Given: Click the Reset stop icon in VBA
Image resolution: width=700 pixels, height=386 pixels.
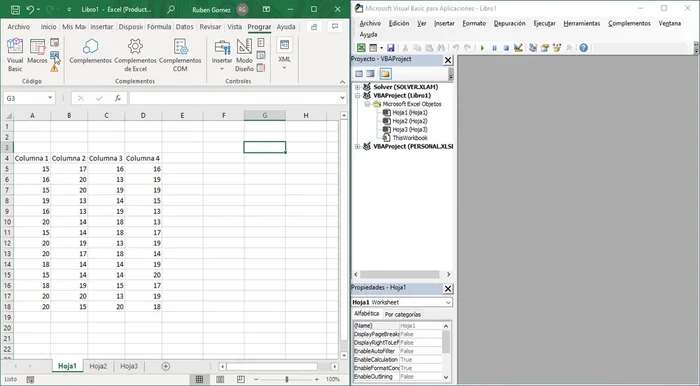Looking at the screenshot, I should click(506, 48).
